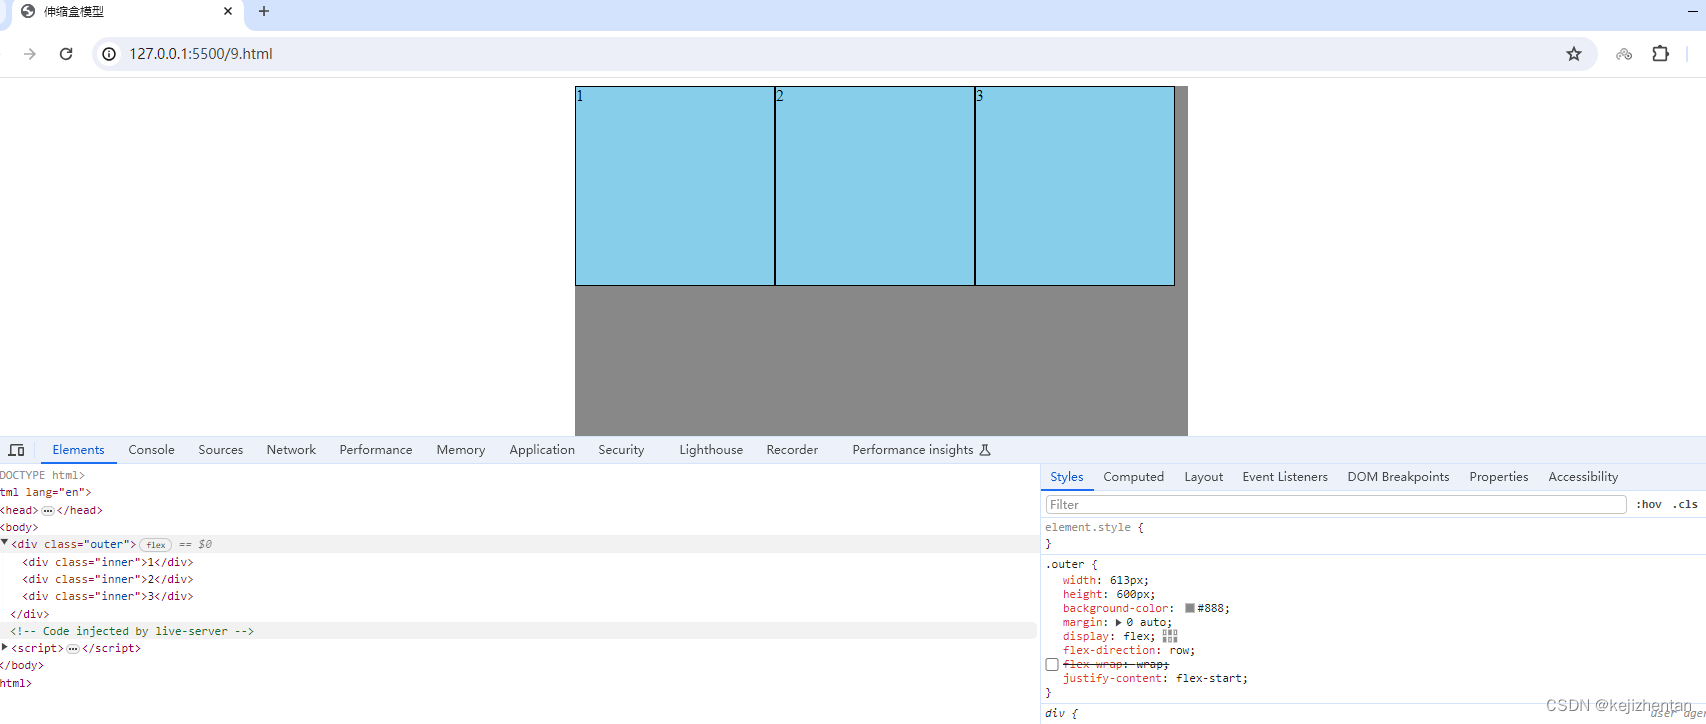
Task: Collapse the outer div node
Action: pos(5,543)
